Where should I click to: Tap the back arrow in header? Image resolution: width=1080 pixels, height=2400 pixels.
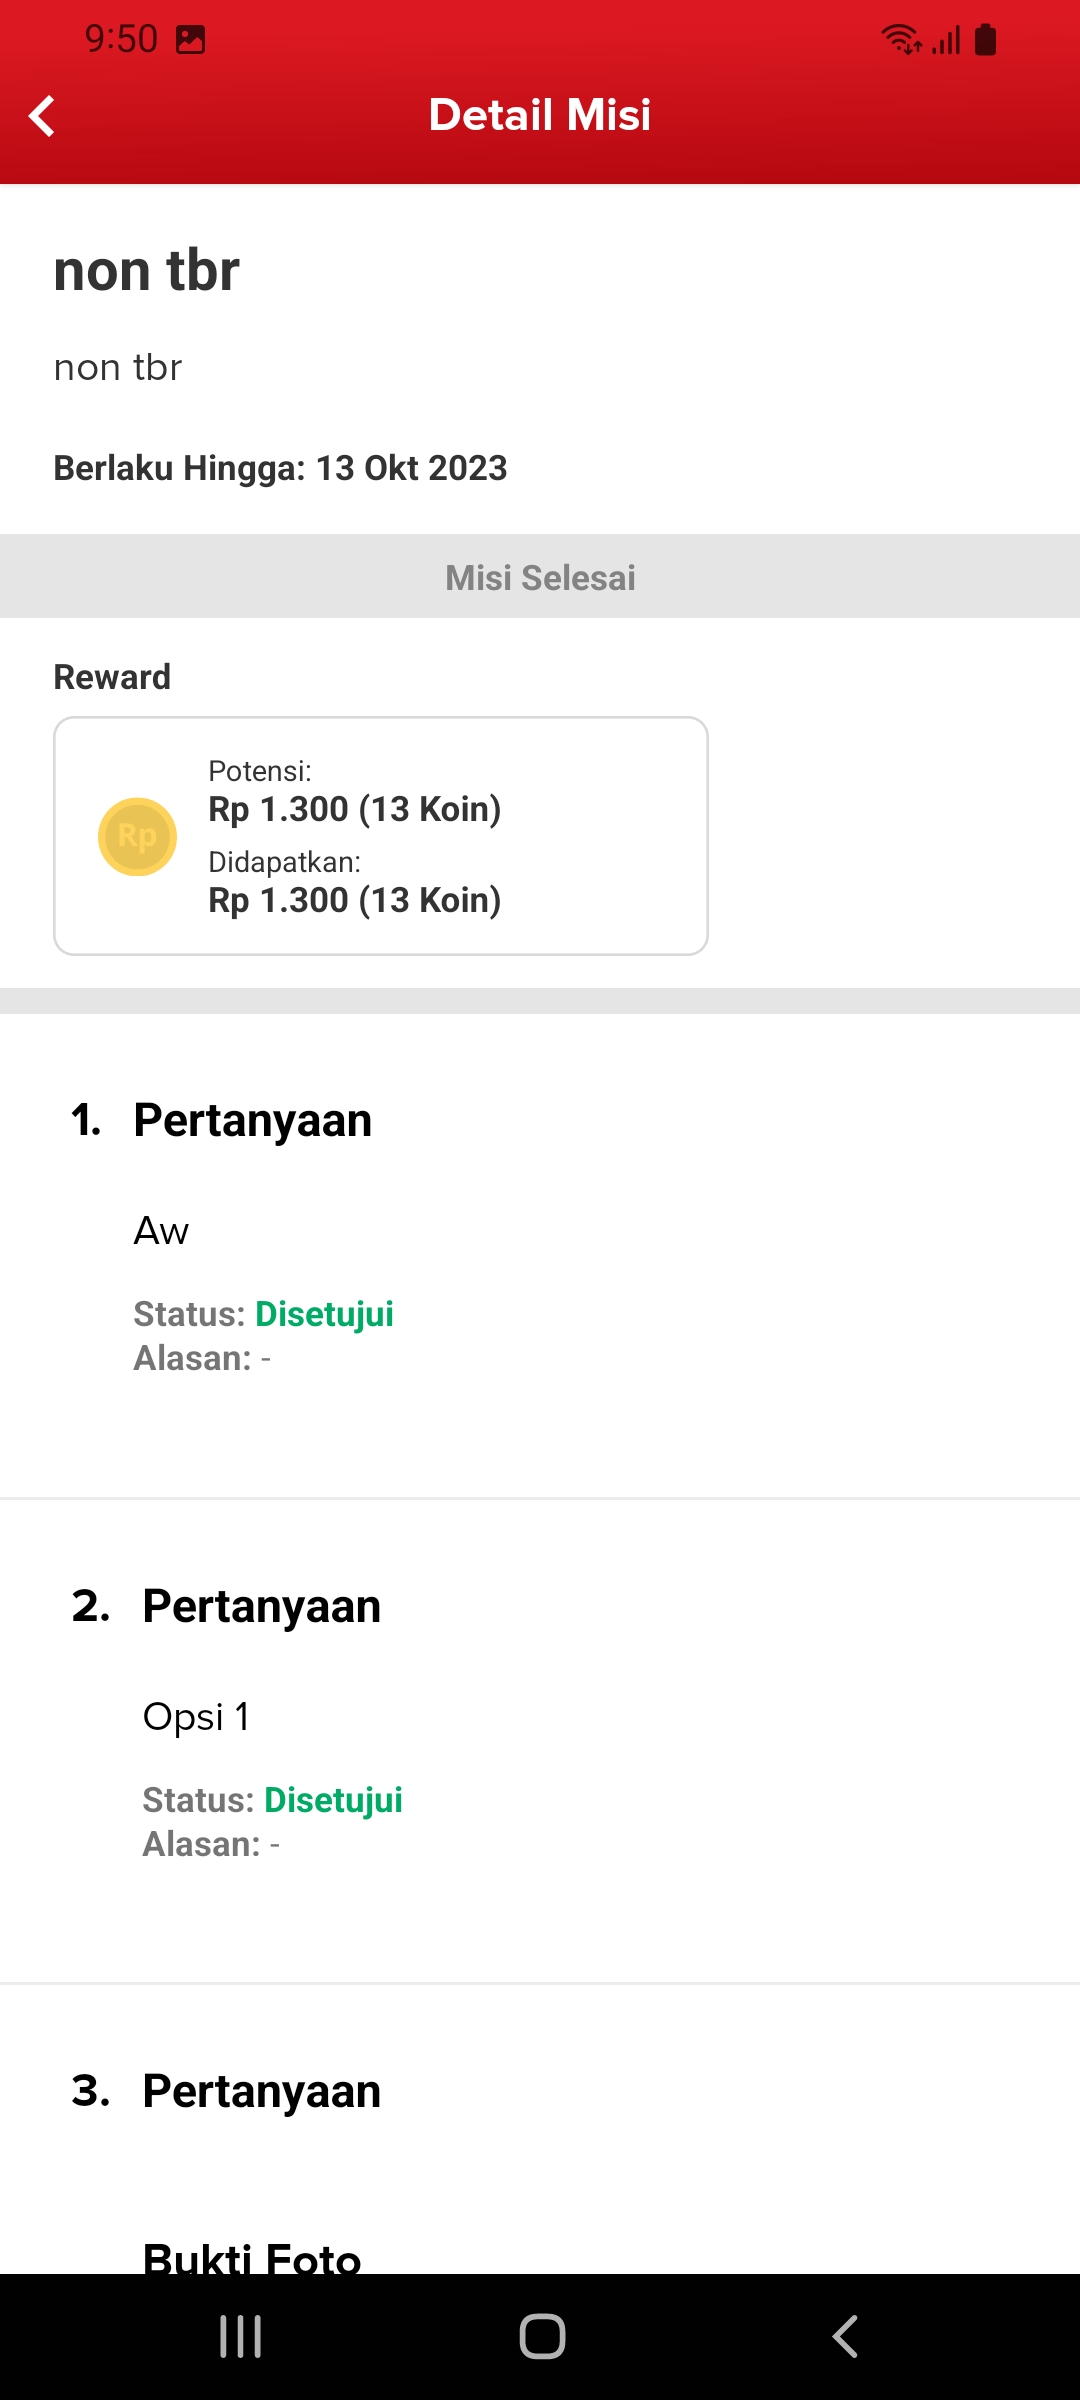pos(42,116)
